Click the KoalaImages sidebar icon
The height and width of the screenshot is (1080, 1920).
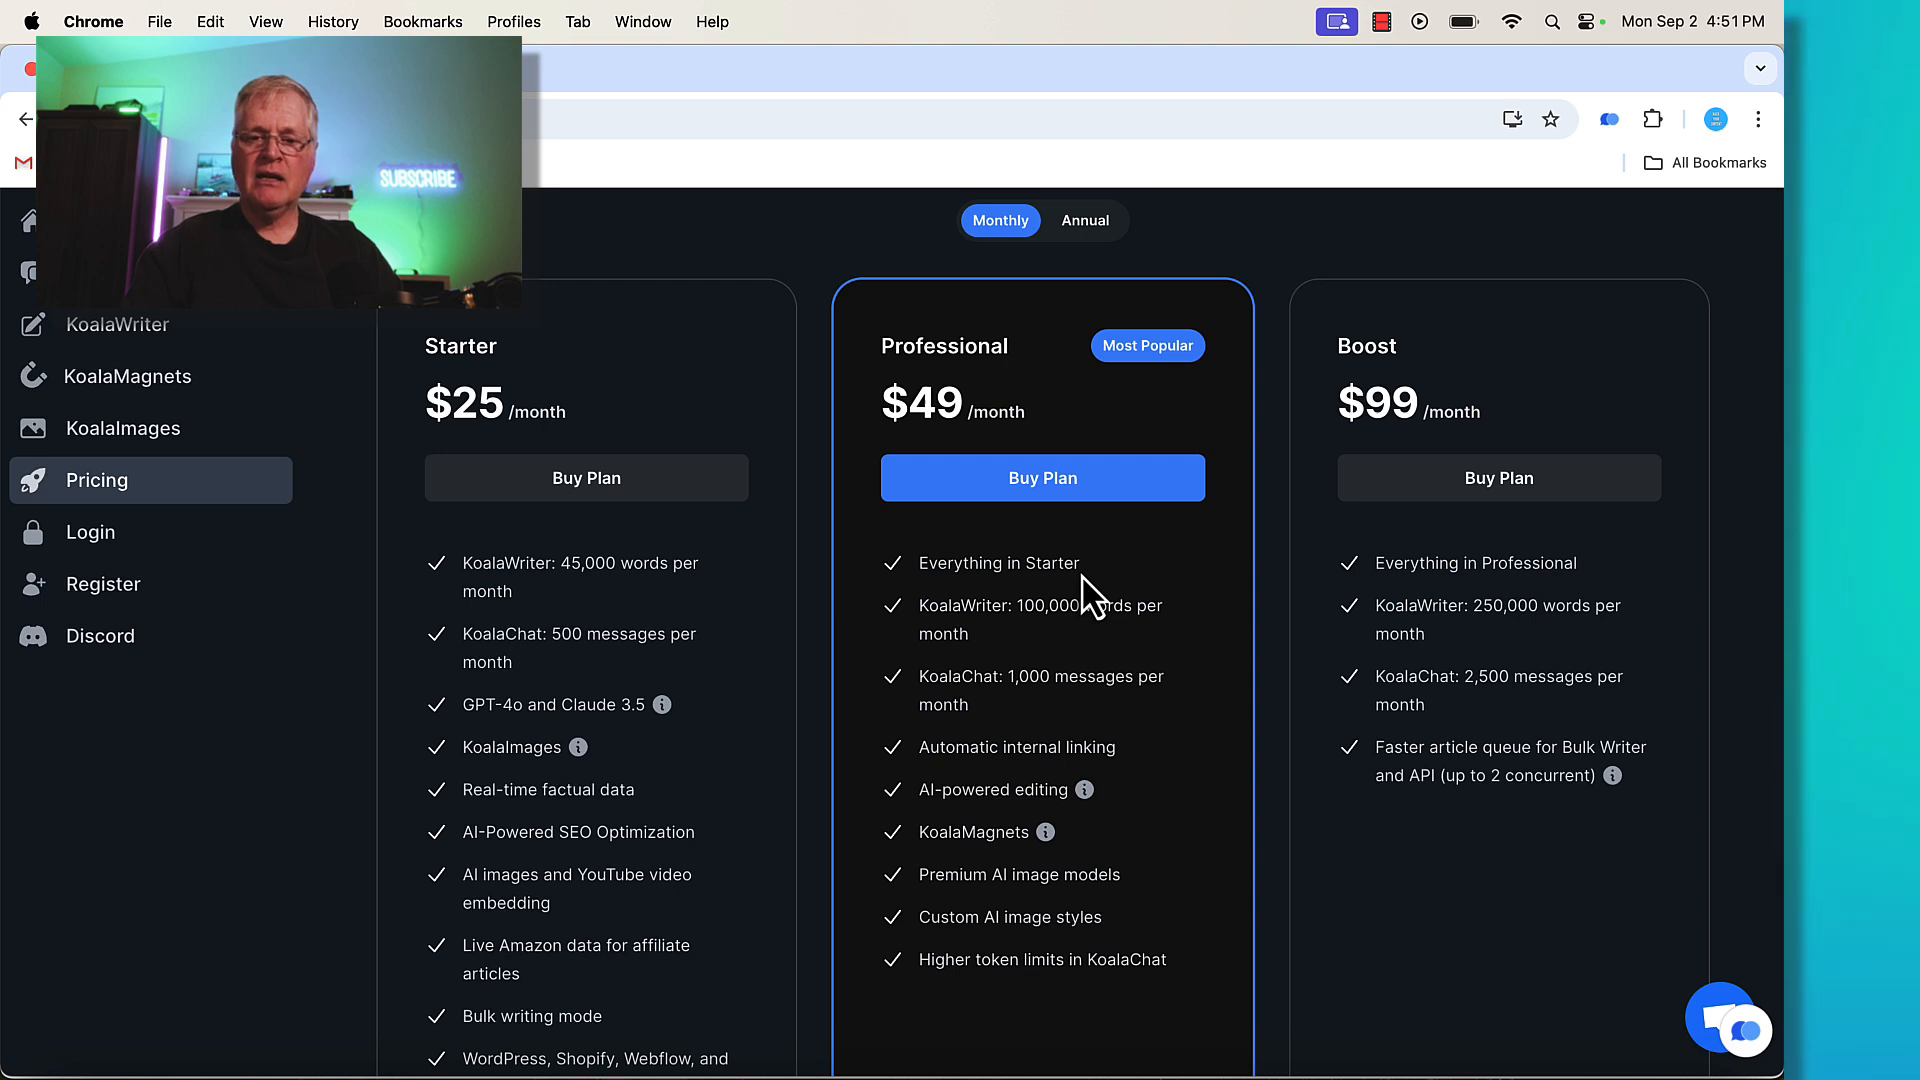[x=33, y=427]
